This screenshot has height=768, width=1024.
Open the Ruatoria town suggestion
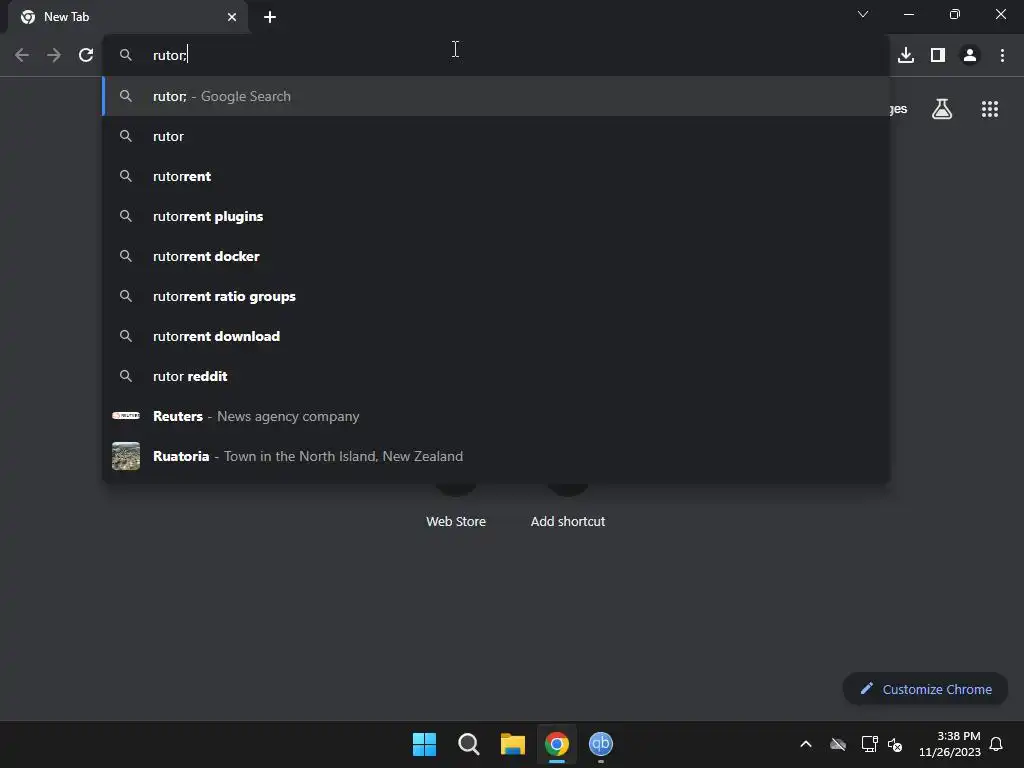(496, 456)
